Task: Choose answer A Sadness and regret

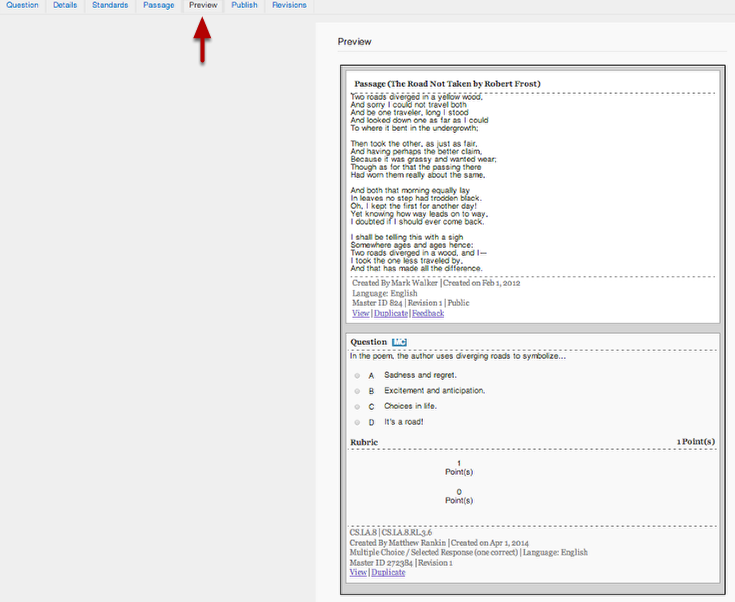Action: [357, 376]
